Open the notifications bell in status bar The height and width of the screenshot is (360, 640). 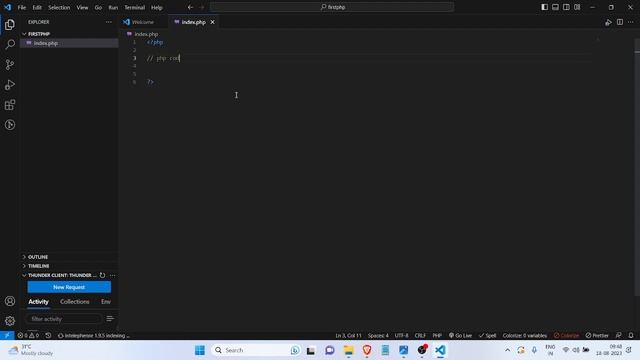(631, 336)
